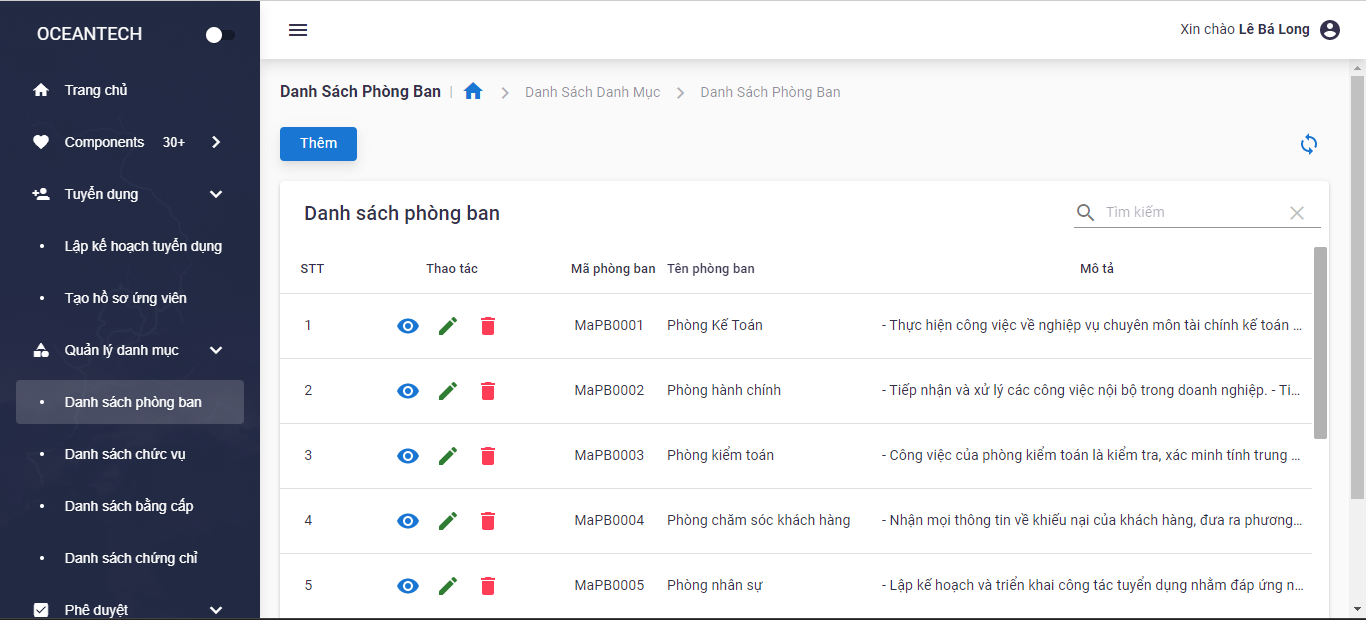Click the Quản lý danh mục category icon

(x=41, y=350)
